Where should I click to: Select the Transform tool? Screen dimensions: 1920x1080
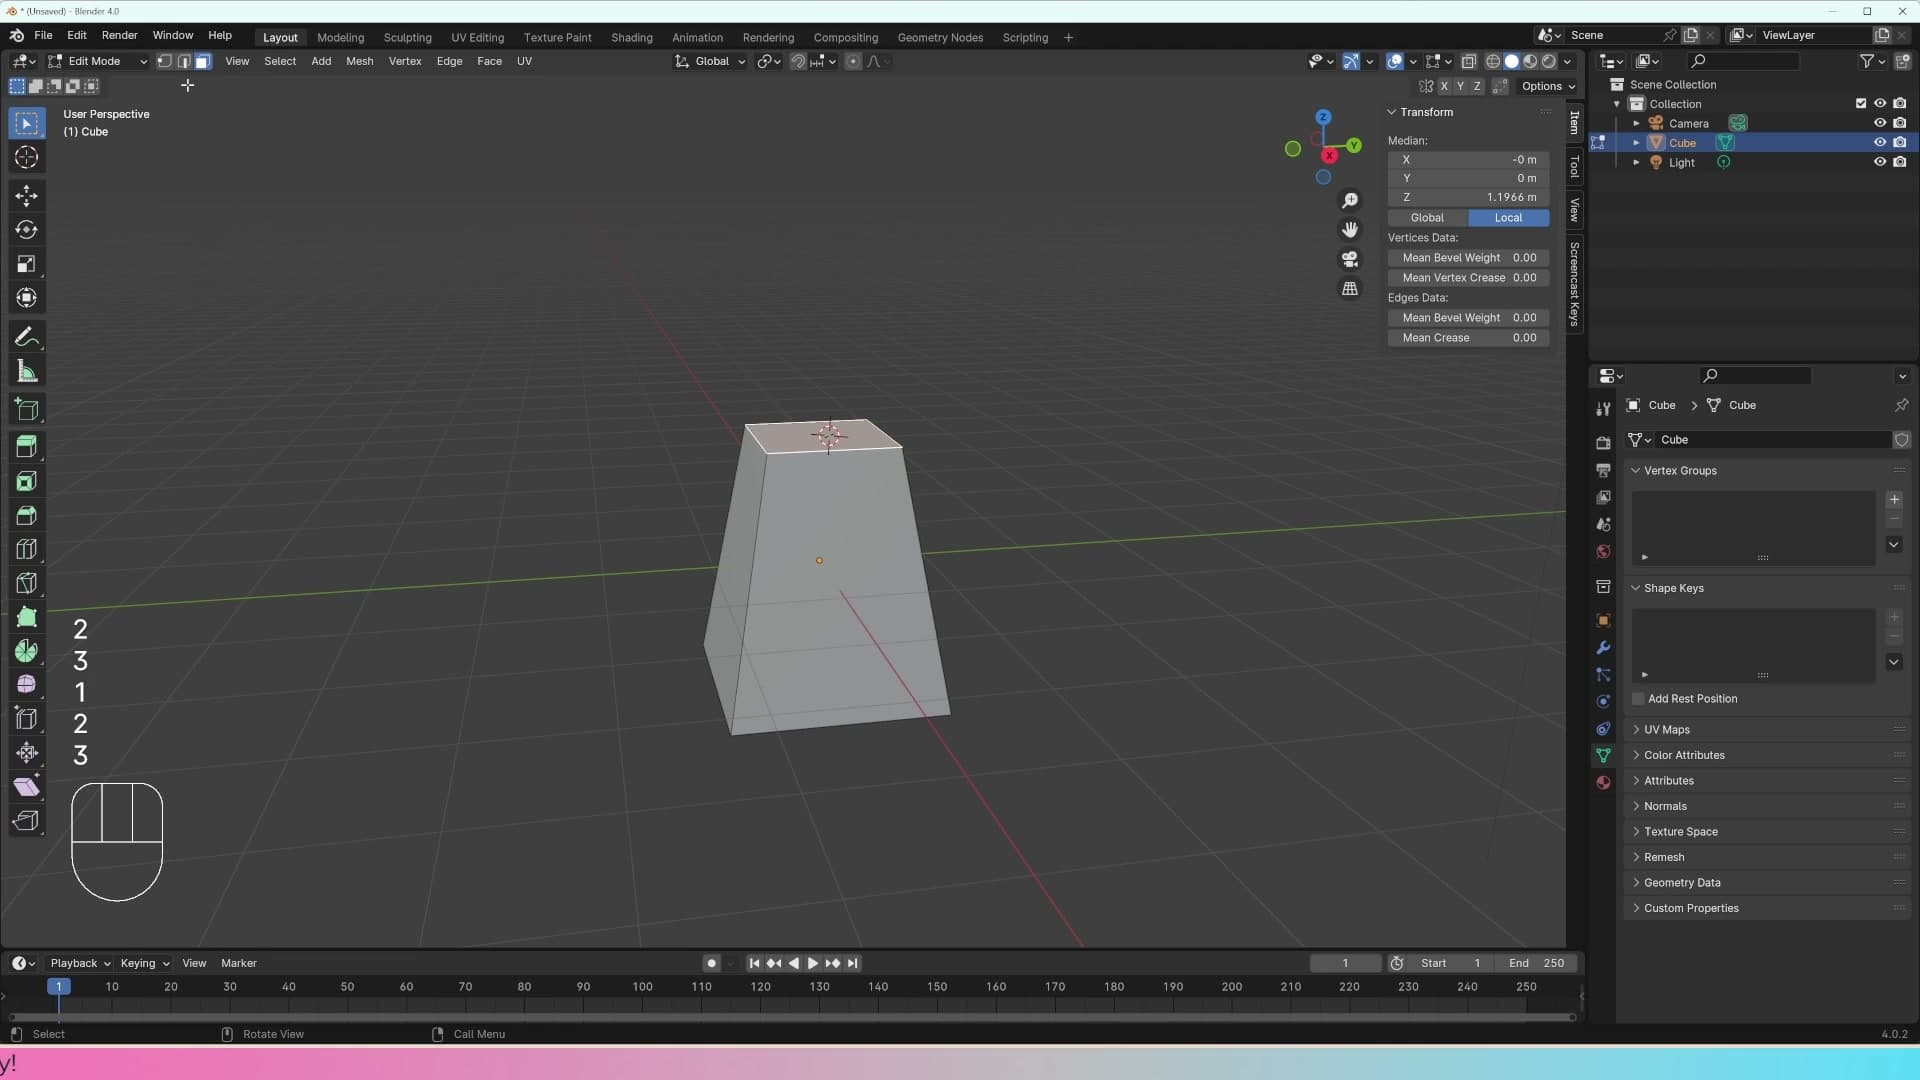[27, 298]
